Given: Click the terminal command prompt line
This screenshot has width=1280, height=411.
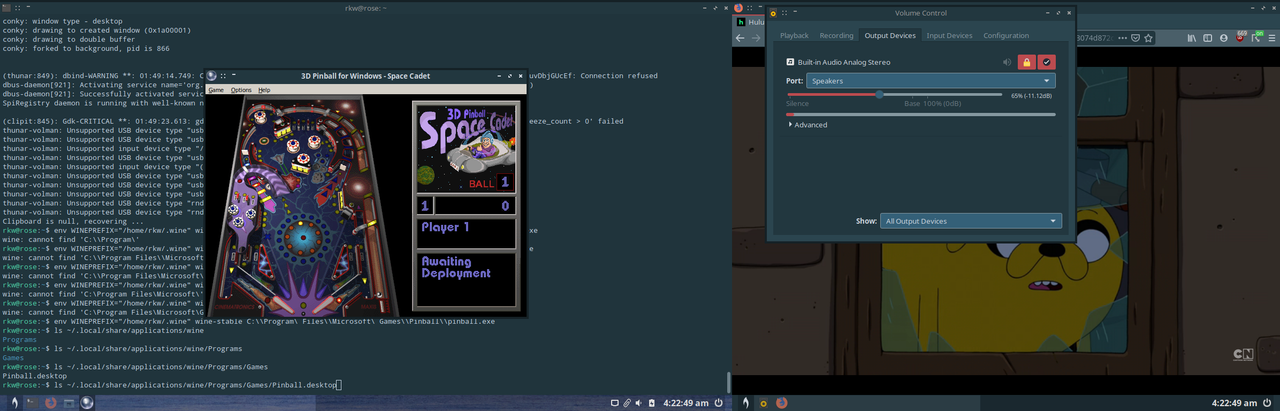Looking at the screenshot, I should click(x=170, y=385).
